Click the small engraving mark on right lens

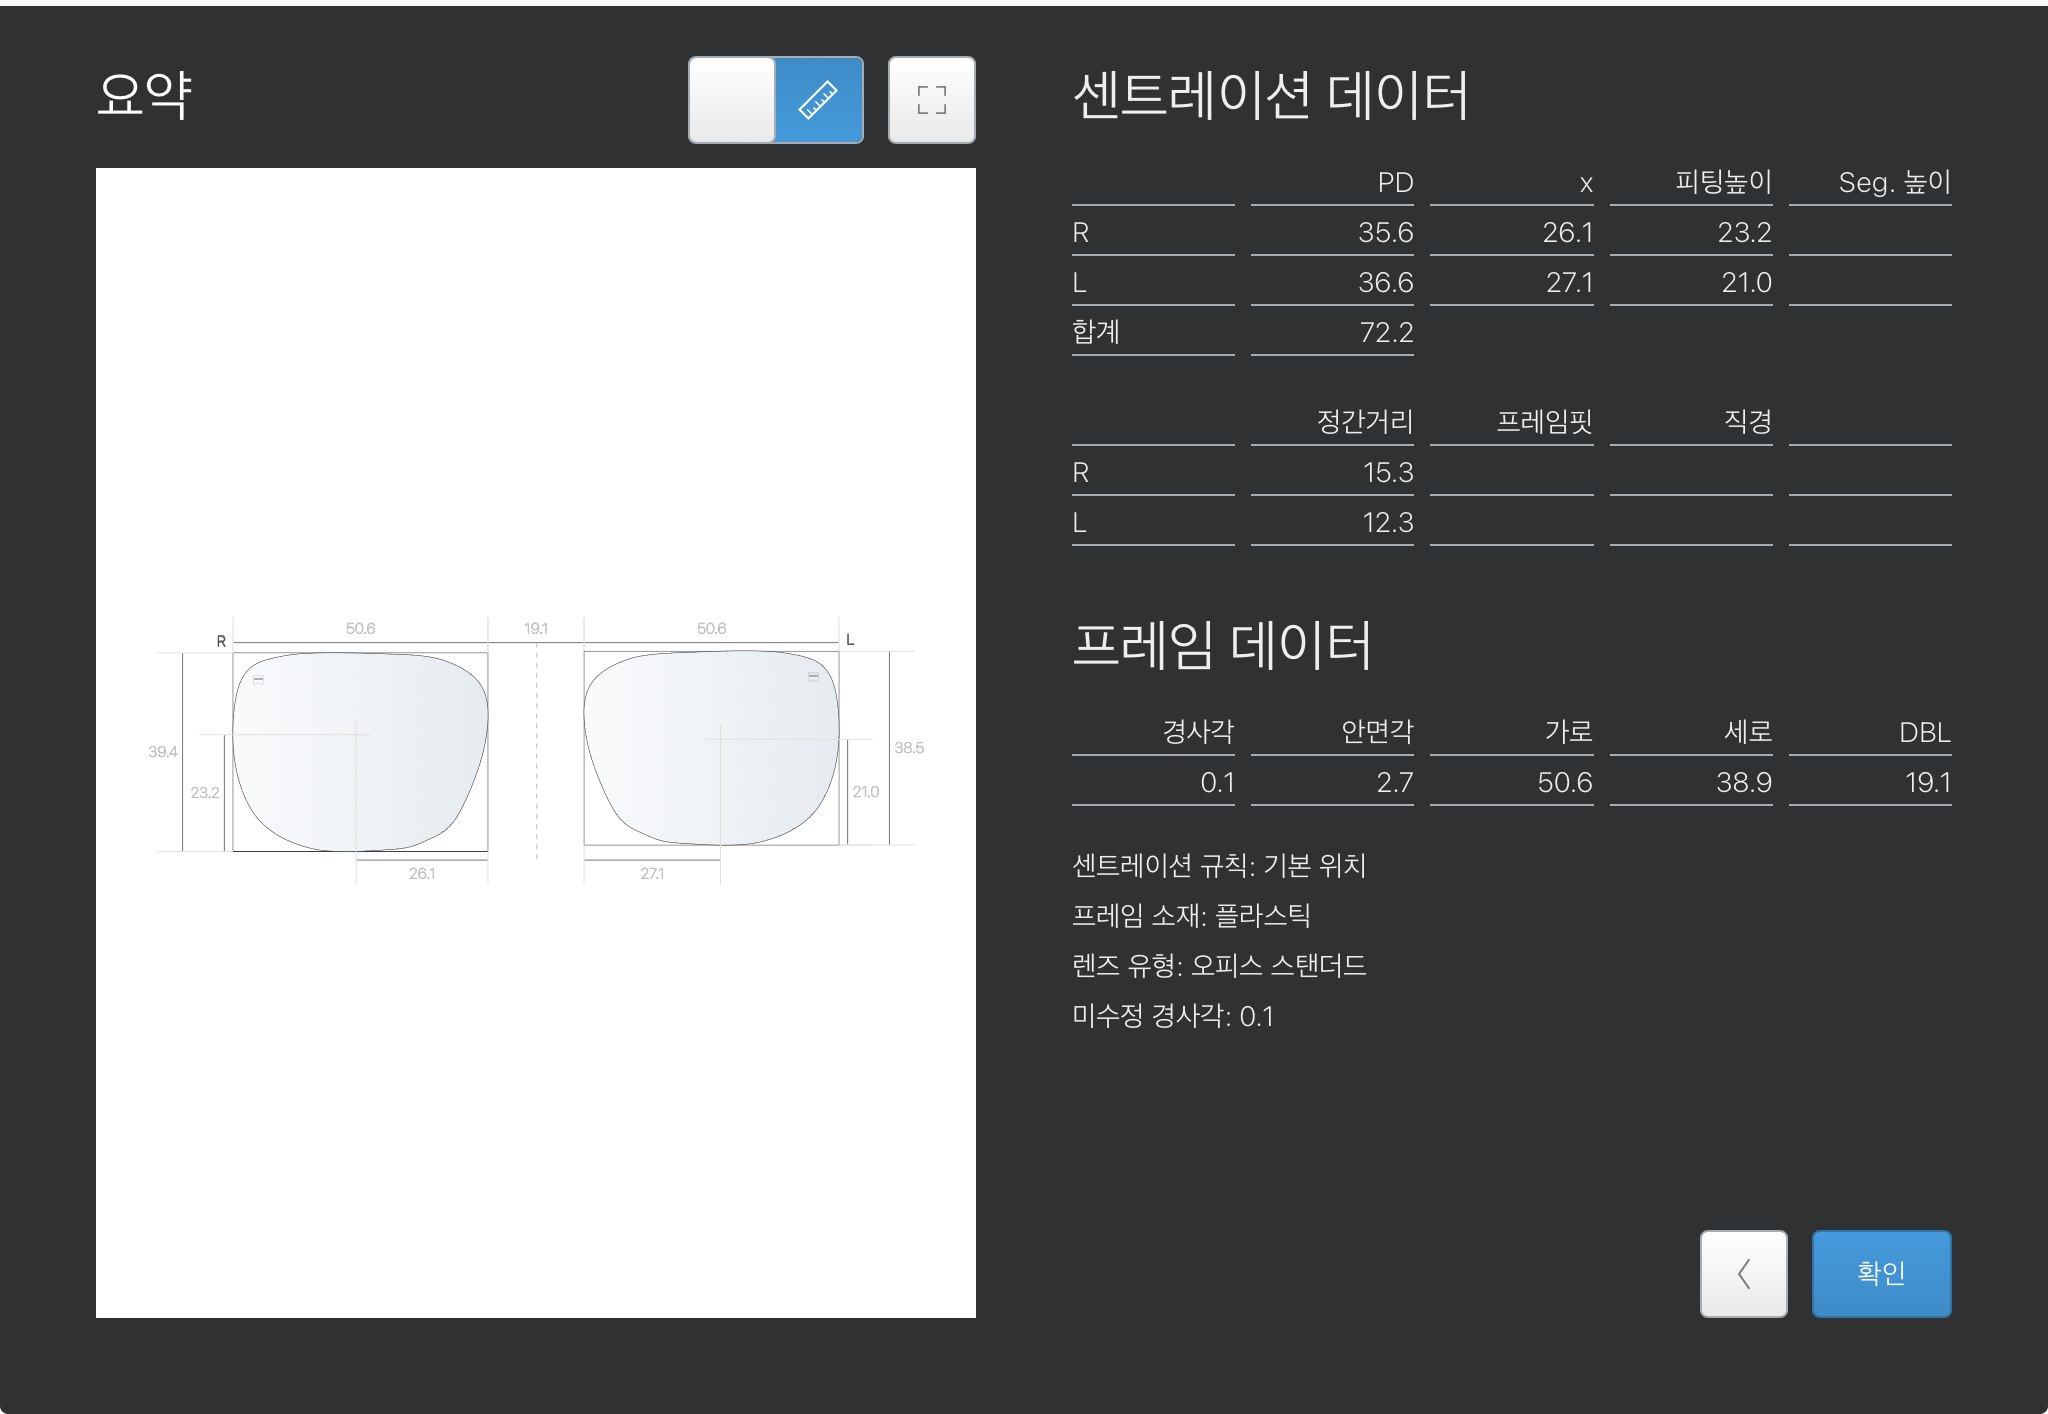tap(259, 679)
